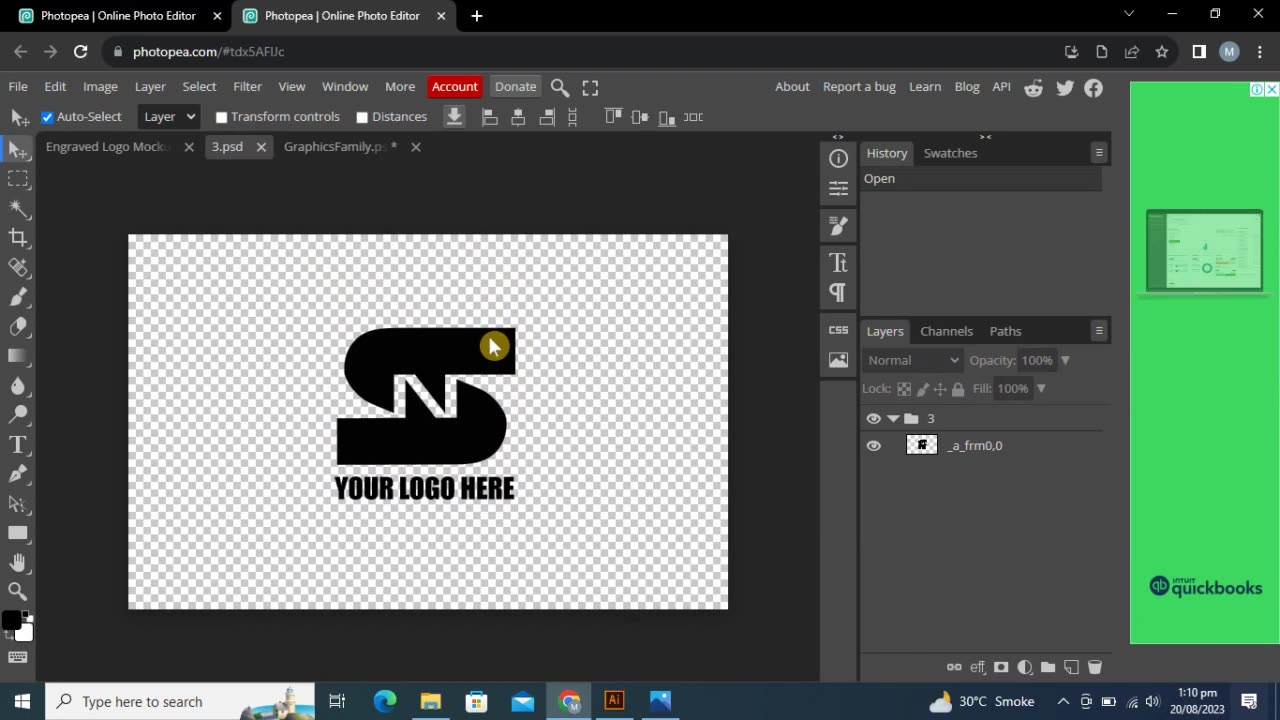Align right edges icon in options bar

(547, 117)
